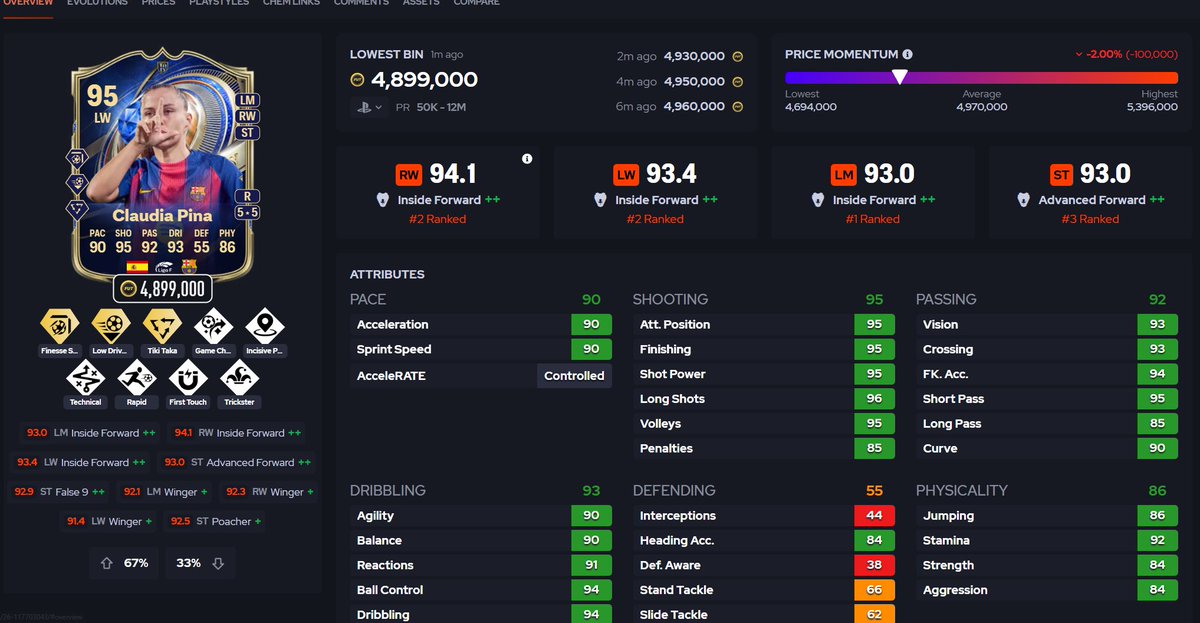This screenshot has height=623, width=1200.
Task: Click the wolf icon beside Advanced Forward
Action: (1024, 200)
